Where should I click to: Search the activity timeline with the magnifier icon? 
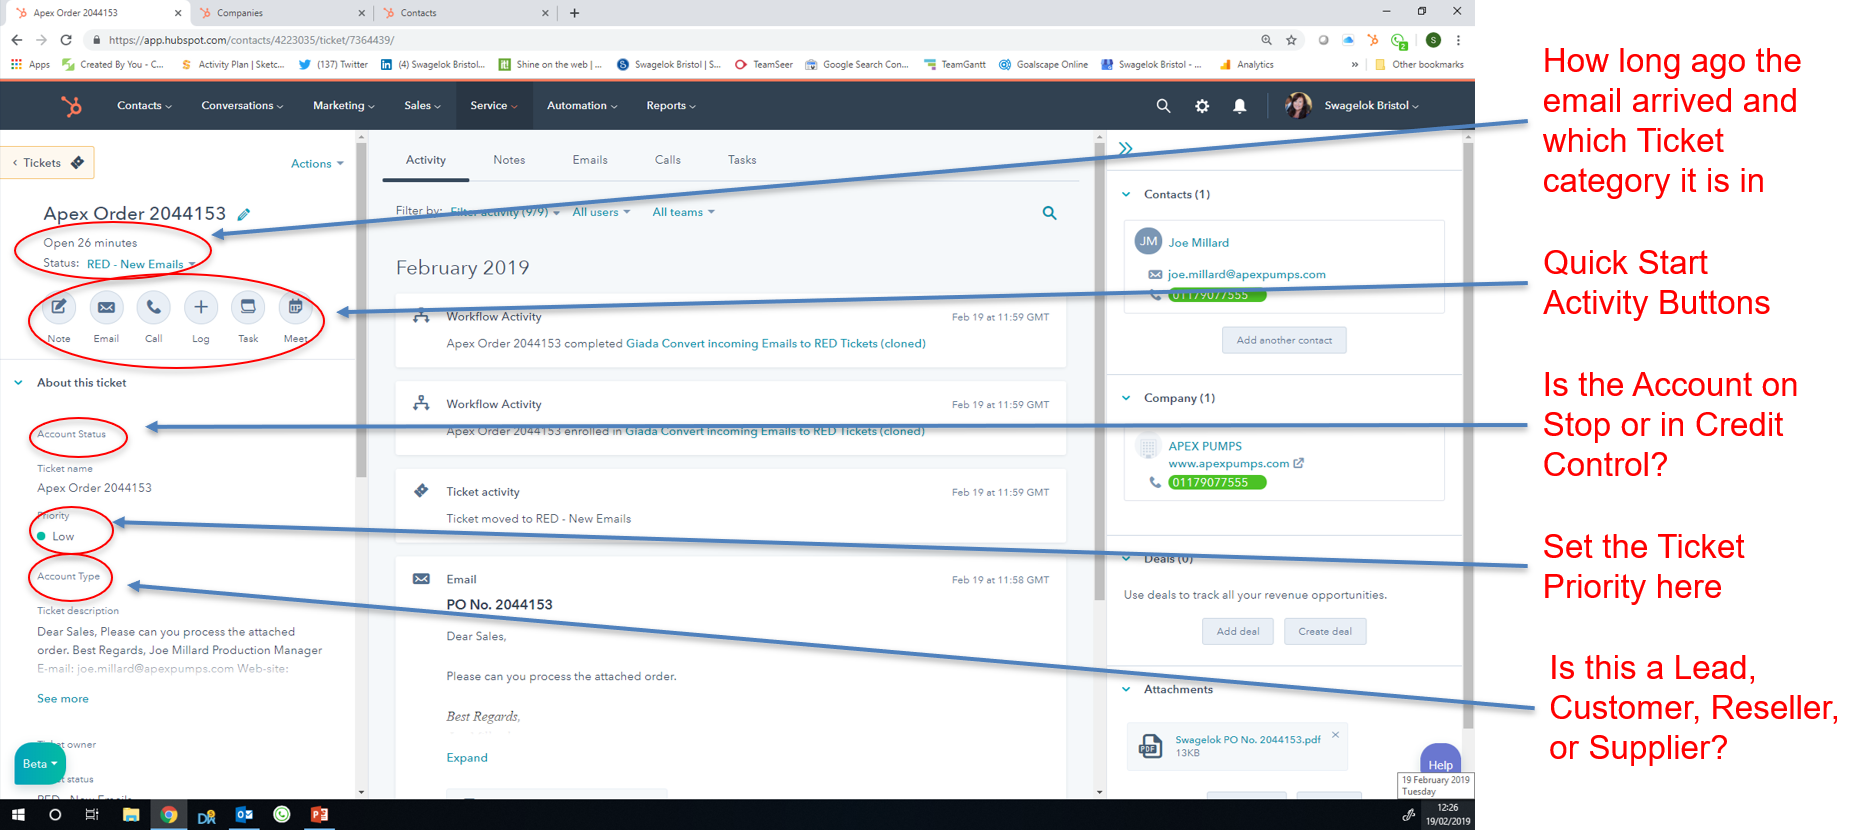[x=1049, y=213]
